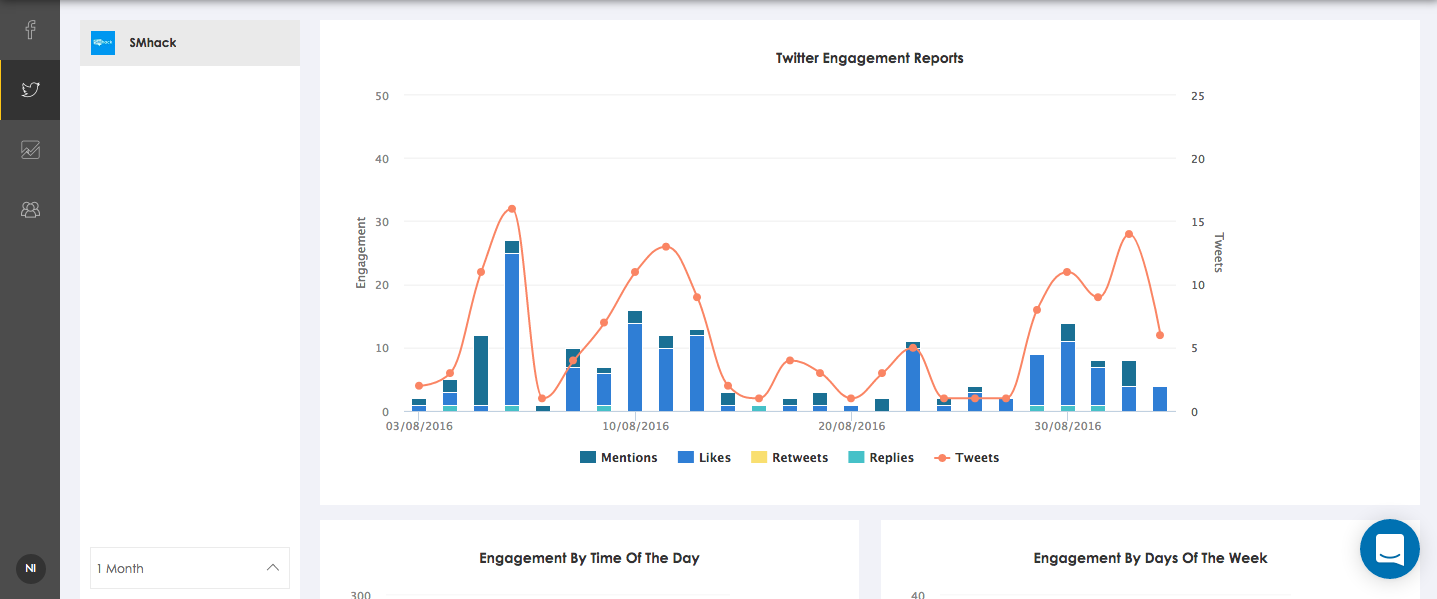This screenshot has height=599, width=1437.
Task: Open the Facebook section in sidebar
Action: [30, 30]
